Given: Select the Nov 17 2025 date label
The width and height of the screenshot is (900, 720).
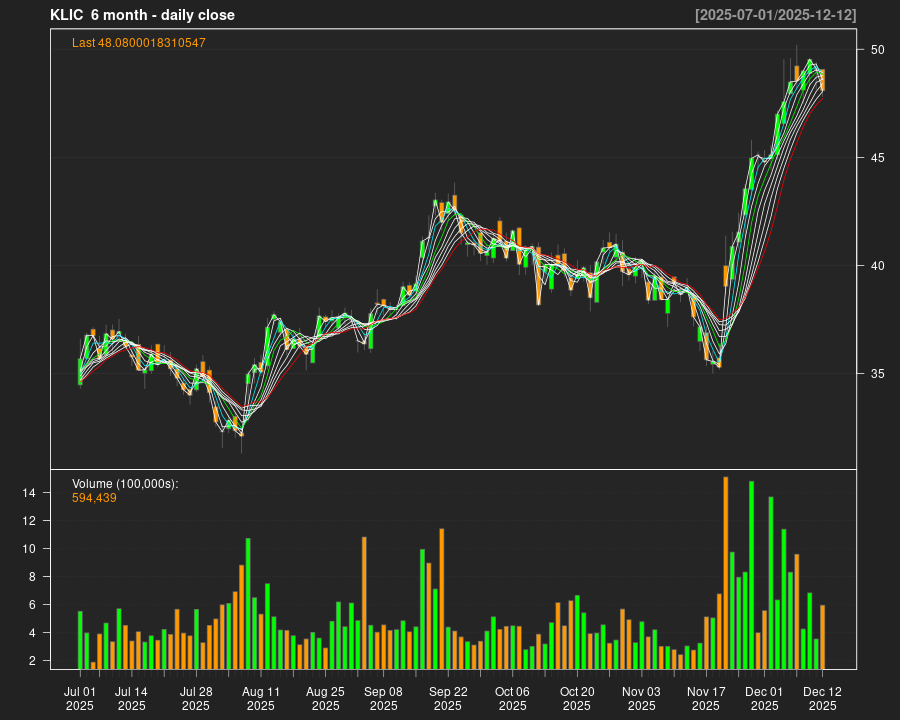Looking at the screenshot, I should point(706,698).
